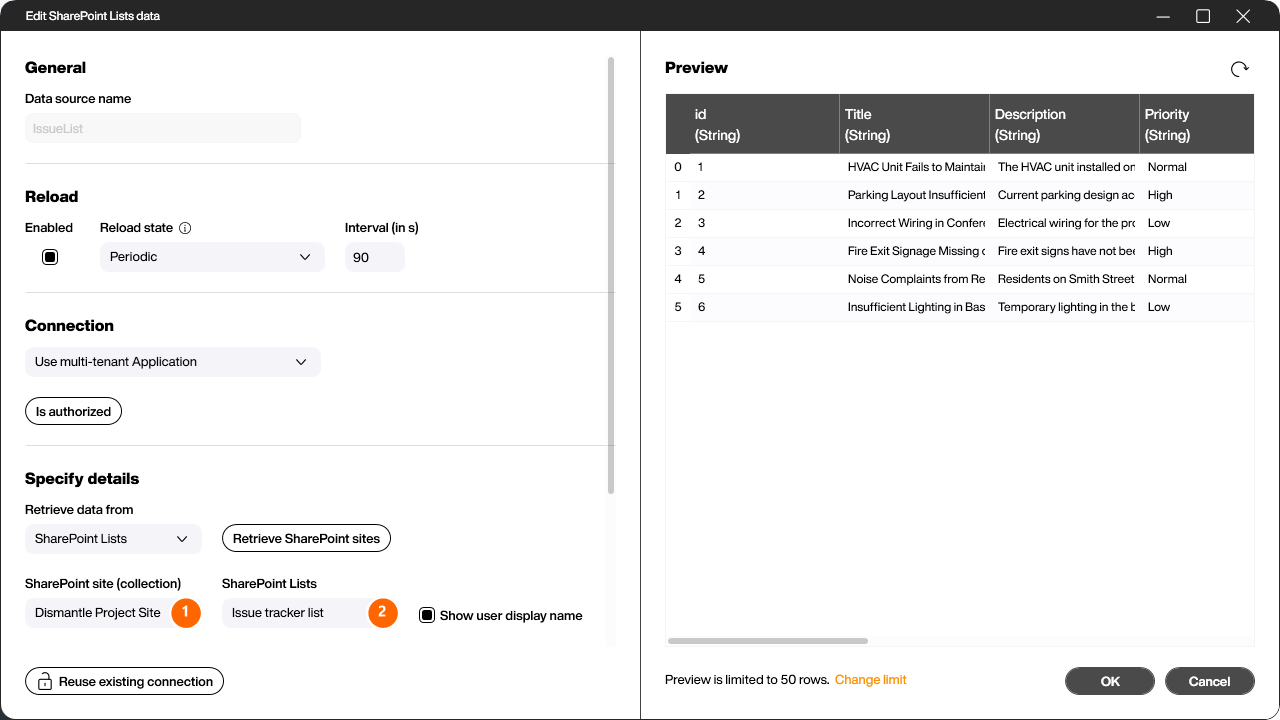Open the Reload state Periodic dropdown

212,257
